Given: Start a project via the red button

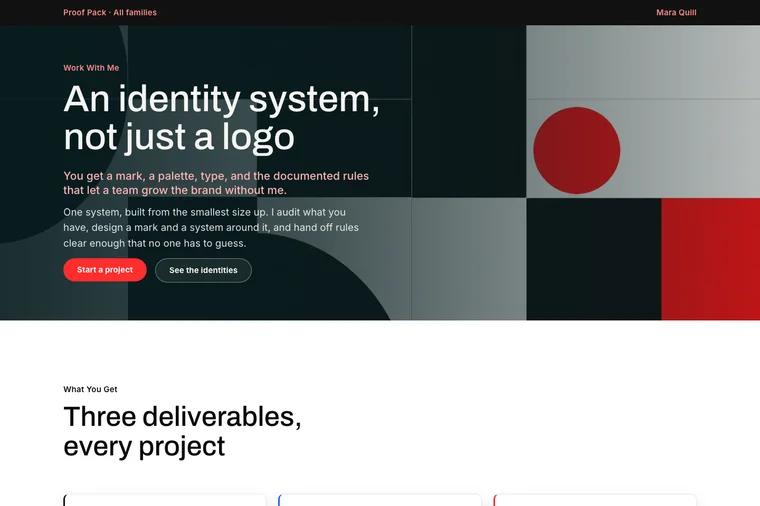Looking at the screenshot, I should tap(105, 270).
